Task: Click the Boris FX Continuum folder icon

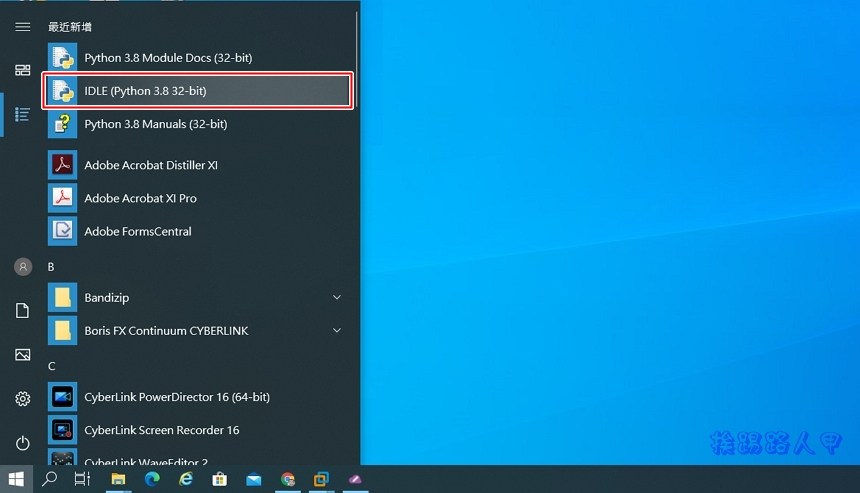Action: point(63,331)
